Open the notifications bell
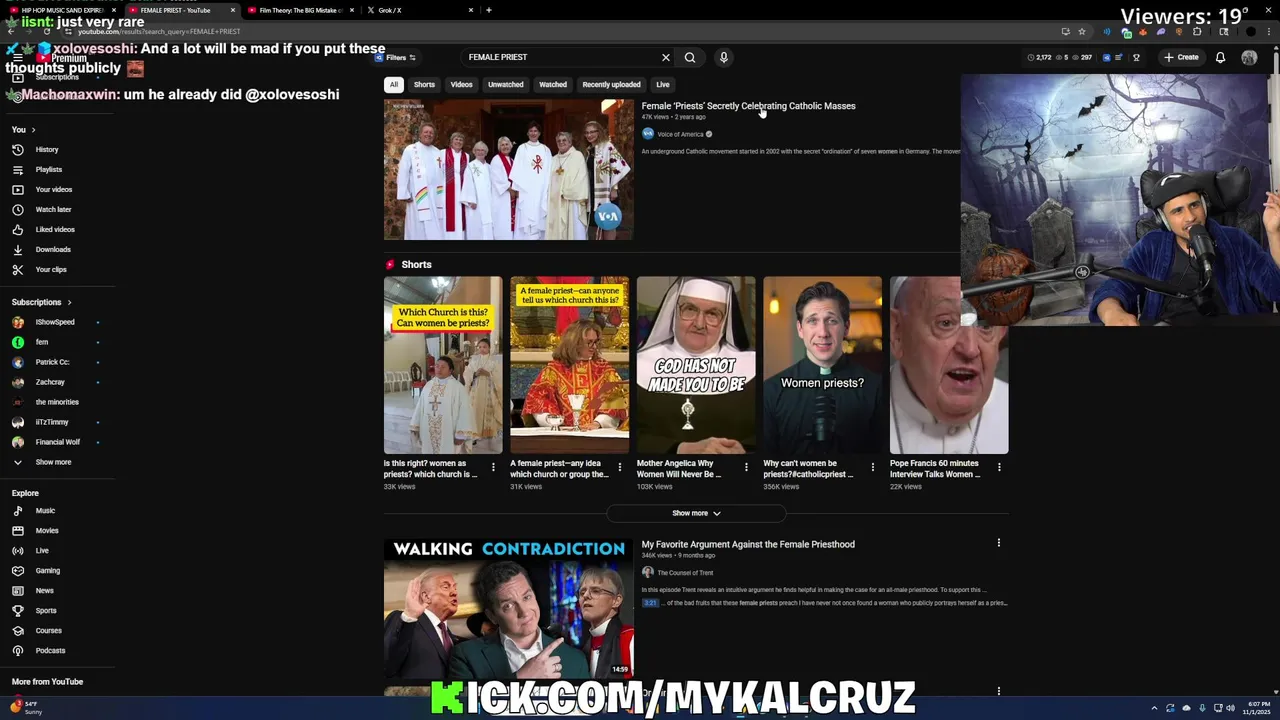The width and height of the screenshot is (1280, 720). pos(1220,57)
